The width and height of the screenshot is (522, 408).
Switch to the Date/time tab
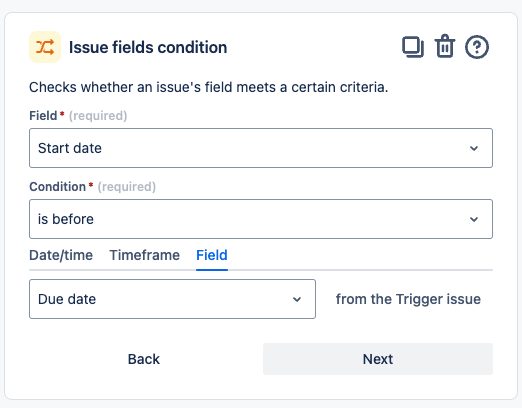tap(61, 255)
